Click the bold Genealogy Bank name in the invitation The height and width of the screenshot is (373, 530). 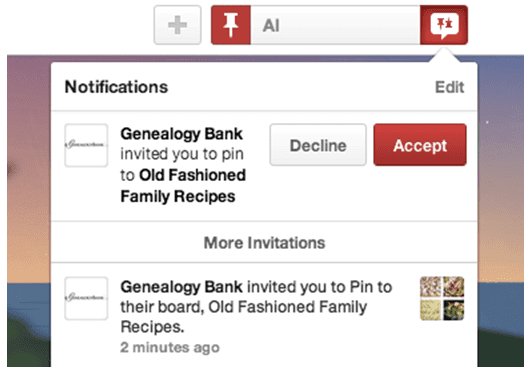pyautogui.click(x=182, y=134)
